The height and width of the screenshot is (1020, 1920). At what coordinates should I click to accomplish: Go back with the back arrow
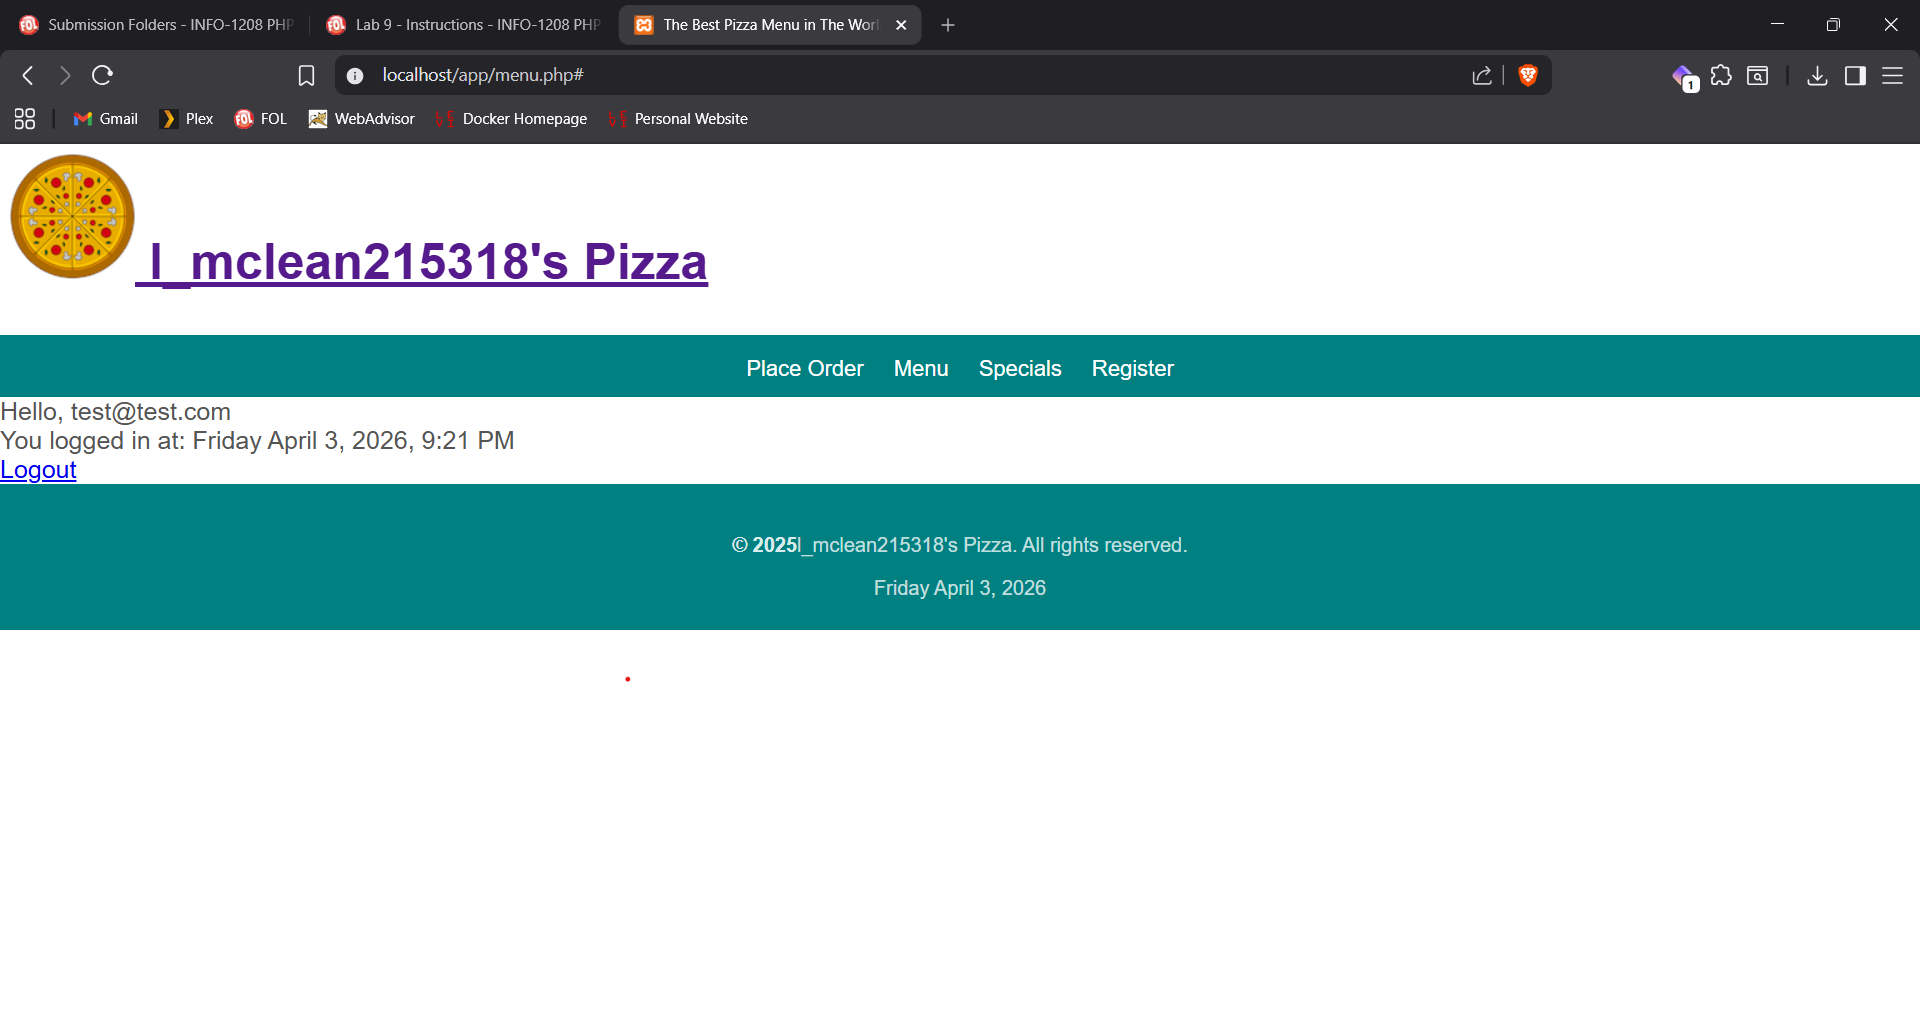tap(28, 75)
